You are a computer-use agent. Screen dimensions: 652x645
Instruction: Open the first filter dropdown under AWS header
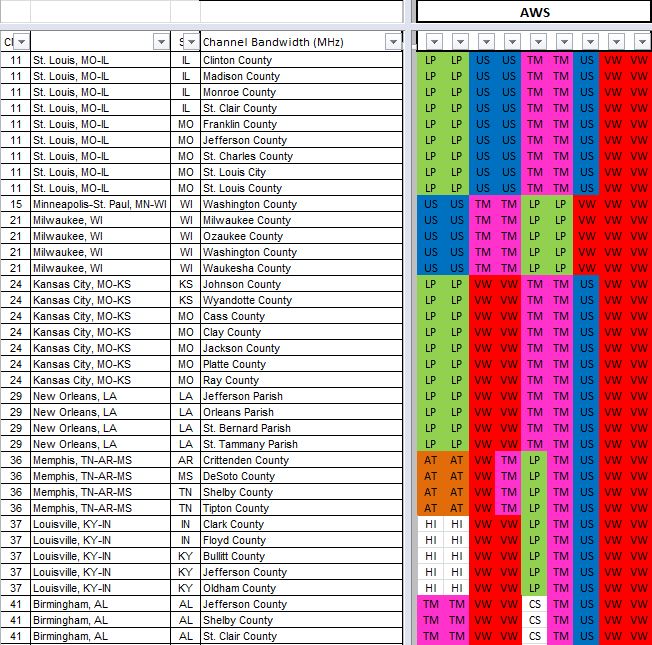pos(434,42)
